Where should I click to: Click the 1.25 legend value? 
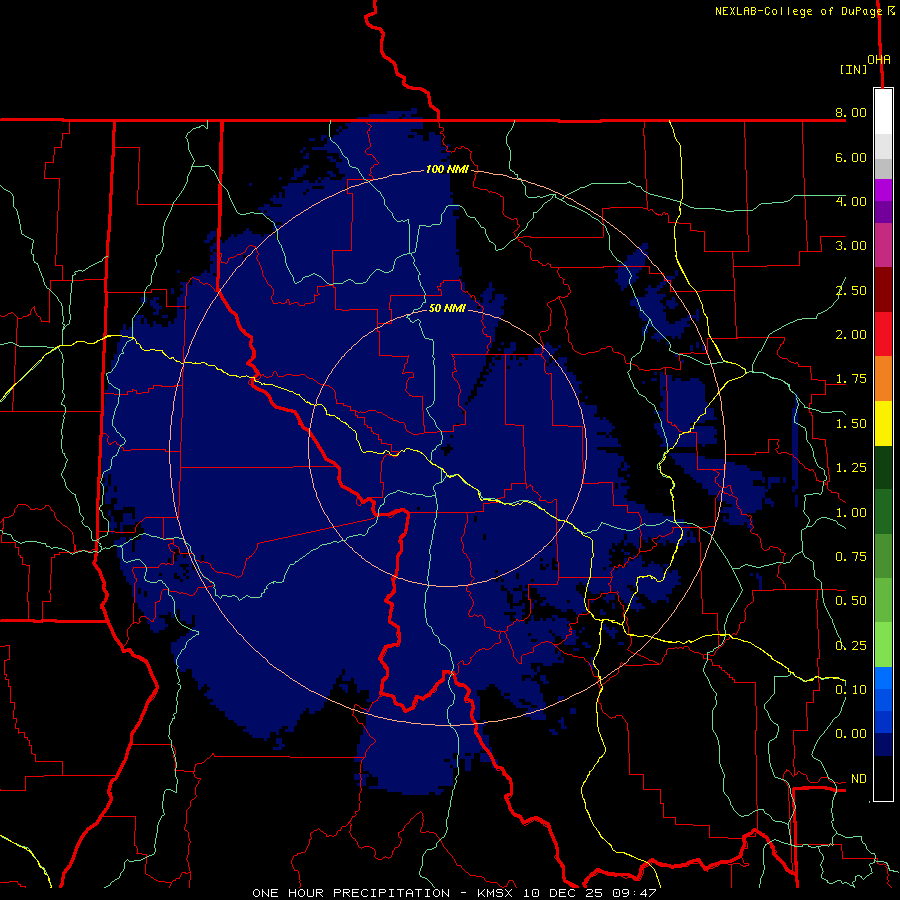point(851,468)
